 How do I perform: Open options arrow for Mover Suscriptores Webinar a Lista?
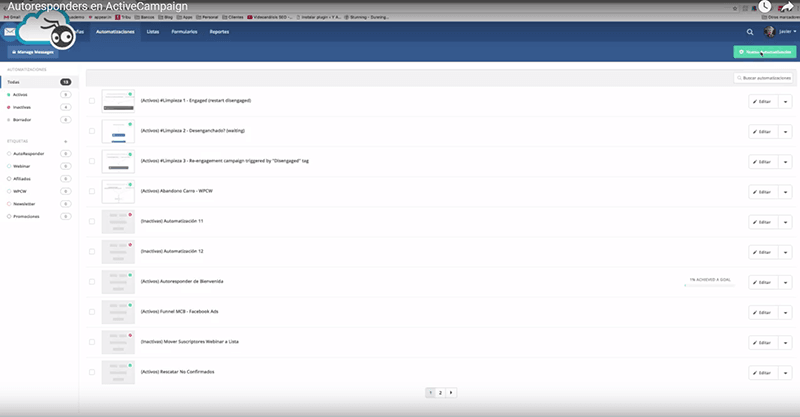[x=785, y=342]
